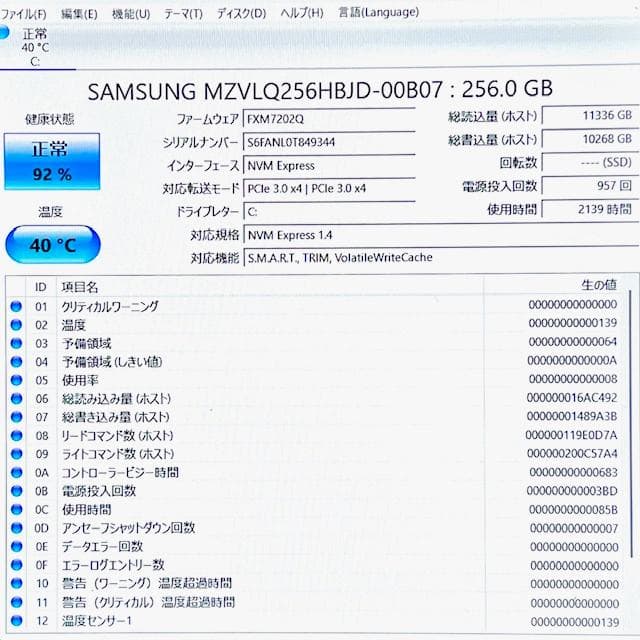Click the standard field NVM Express 1.4
This screenshot has height=640, width=640.
tap(441, 235)
